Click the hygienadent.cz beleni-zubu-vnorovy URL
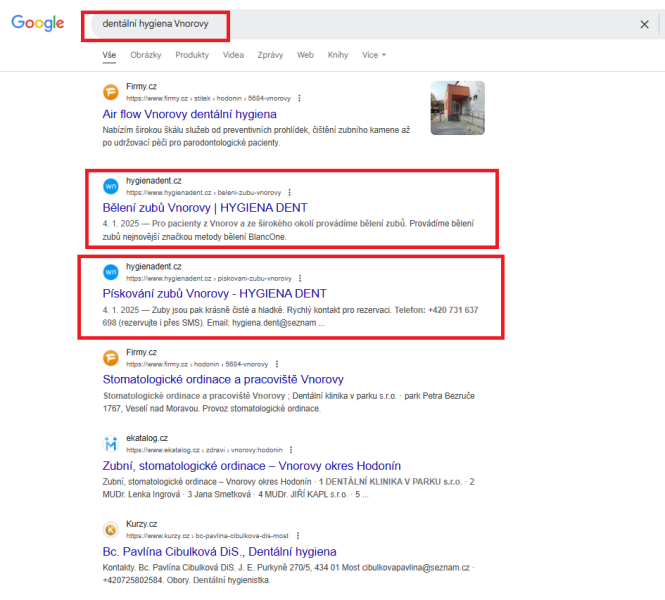Image resolution: width=665 pixels, height=600 pixels. 204,193
